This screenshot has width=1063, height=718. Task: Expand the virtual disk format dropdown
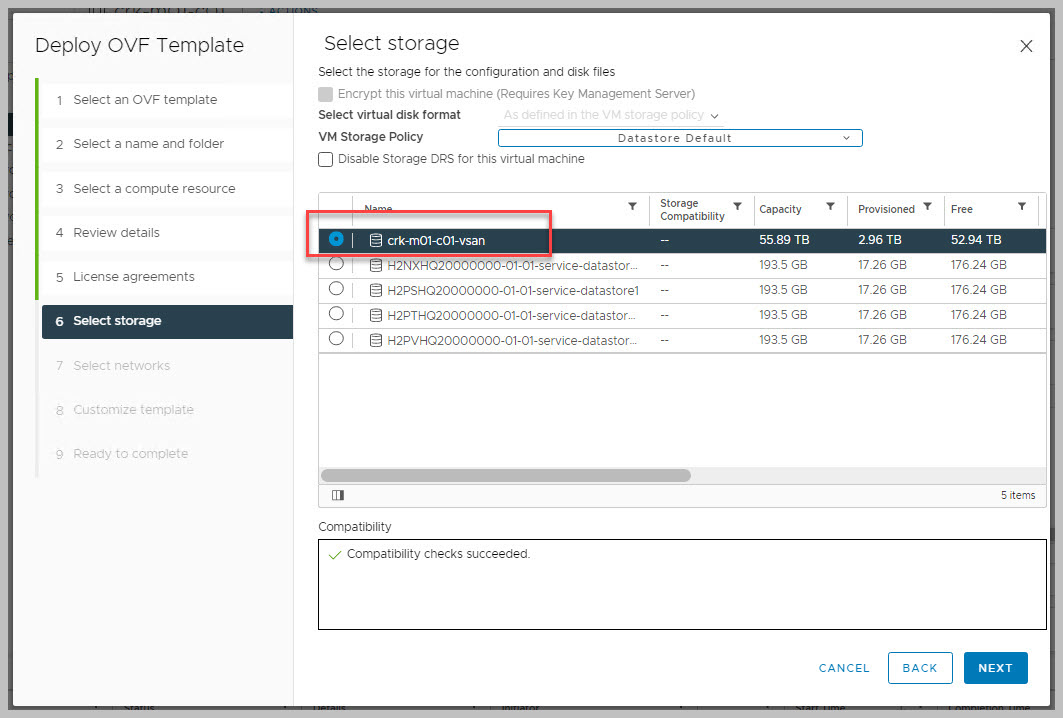pyautogui.click(x=611, y=115)
